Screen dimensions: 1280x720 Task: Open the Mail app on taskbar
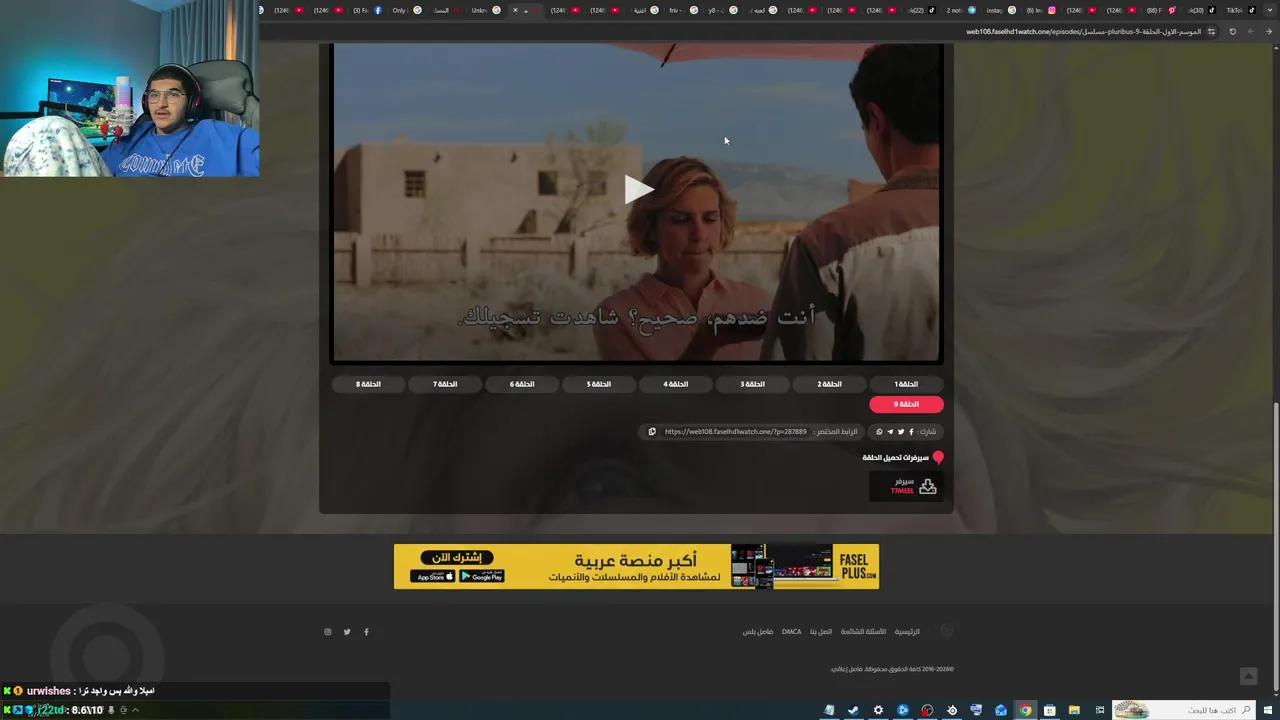[x=1001, y=710]
